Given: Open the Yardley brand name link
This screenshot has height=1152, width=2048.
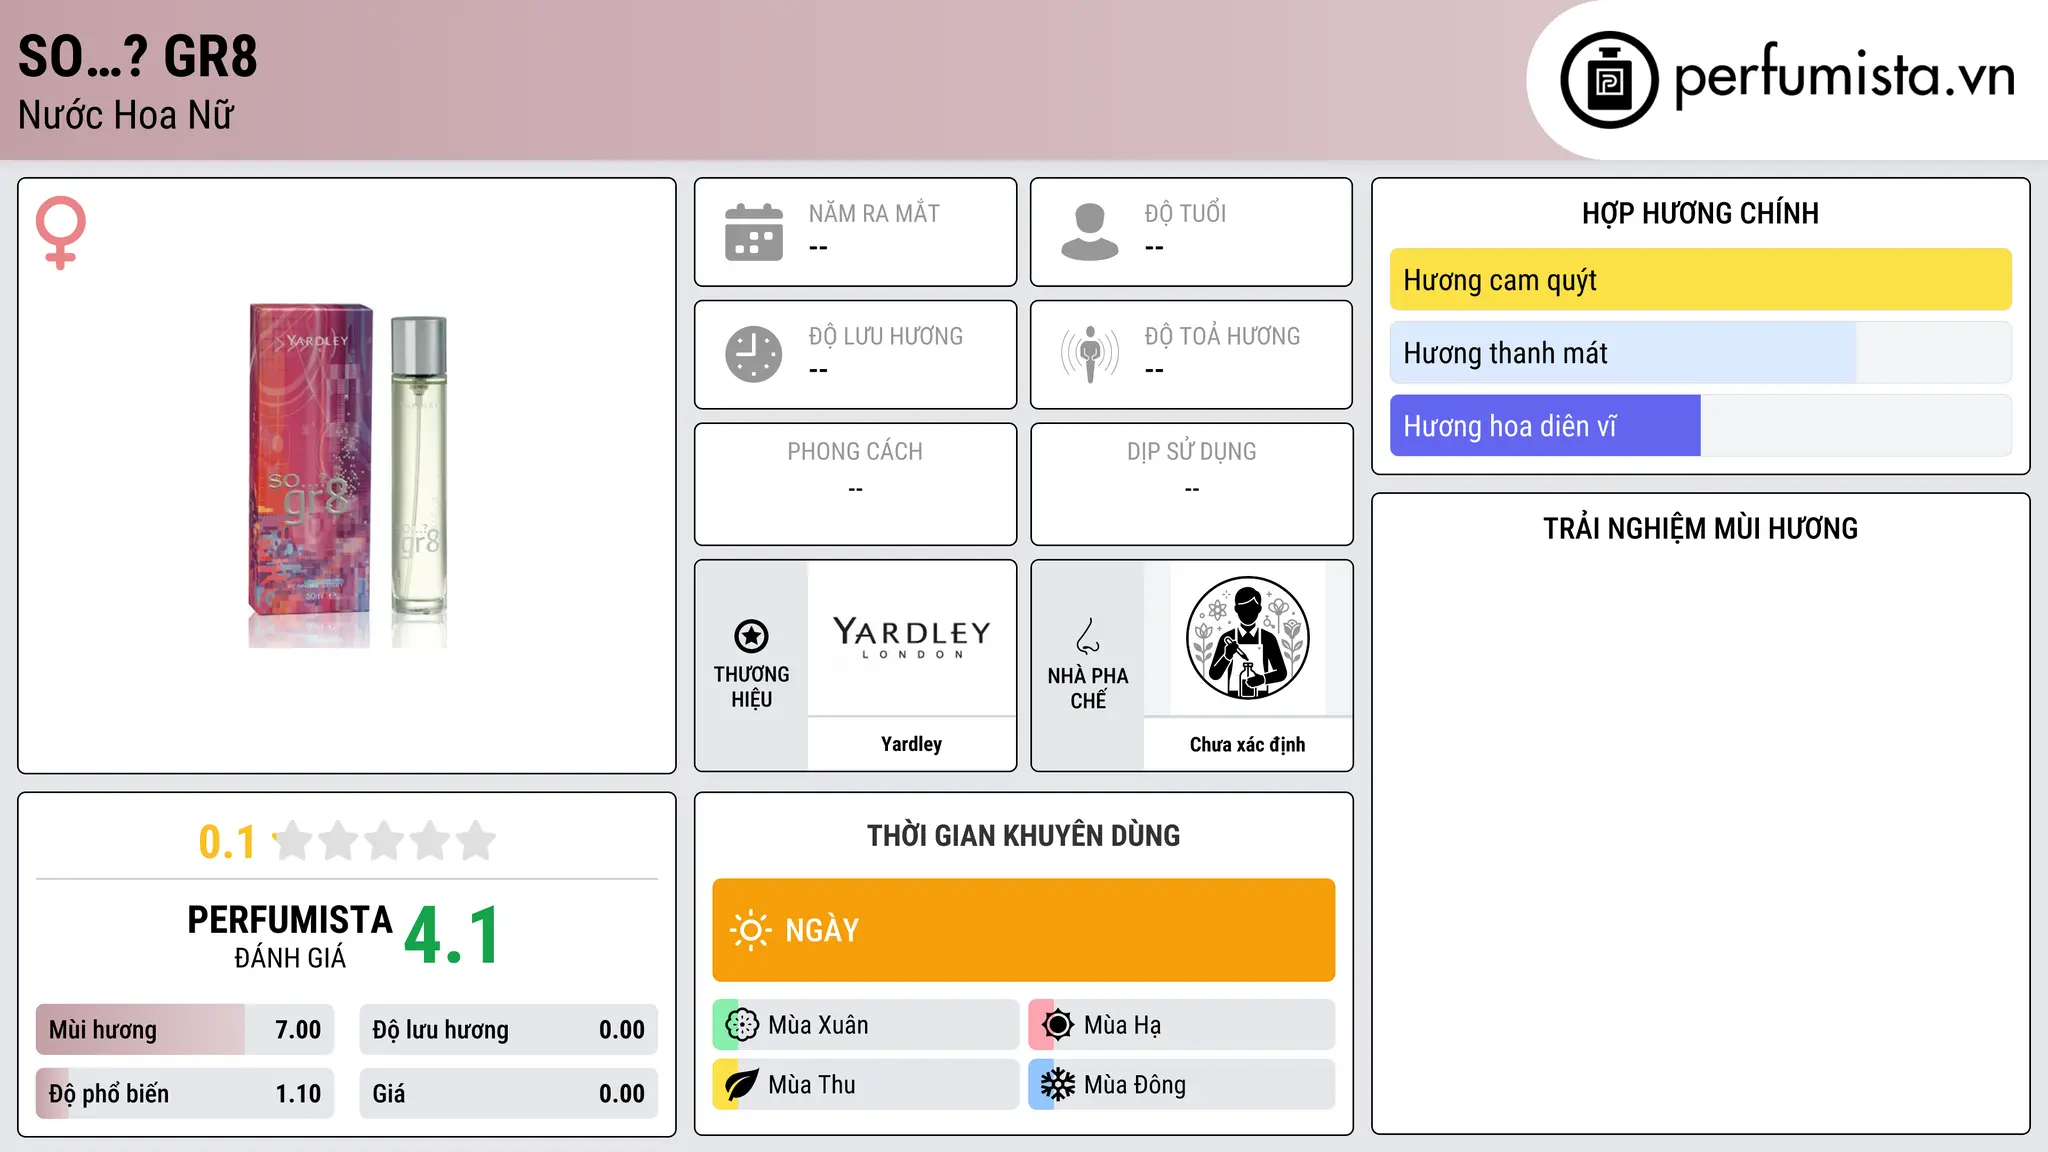Looking at the screenshot, I should coord(911,744).
